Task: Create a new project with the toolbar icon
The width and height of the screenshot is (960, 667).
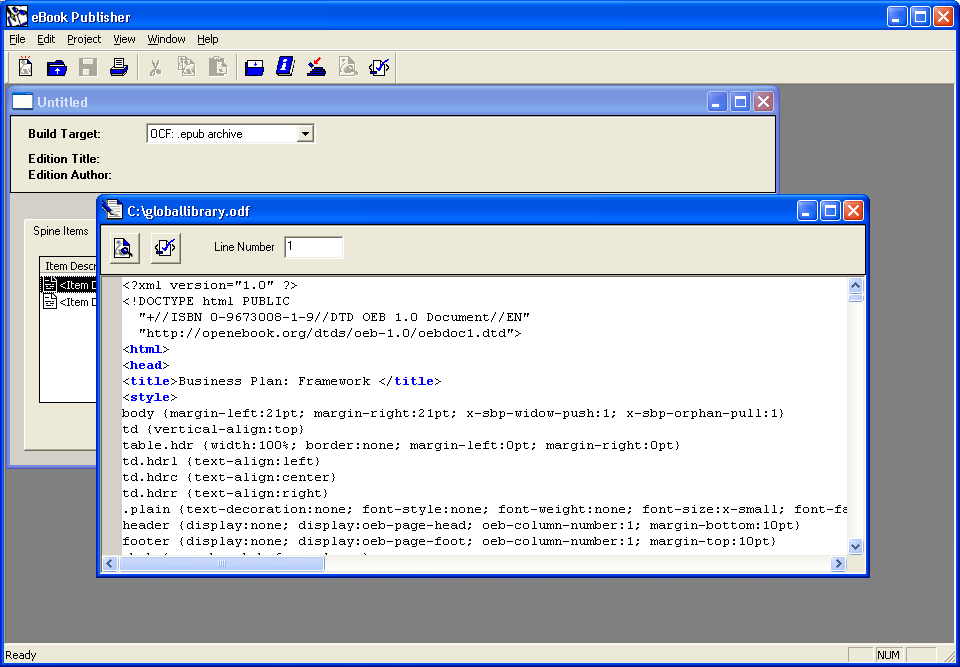Action: tap(26, 66)
